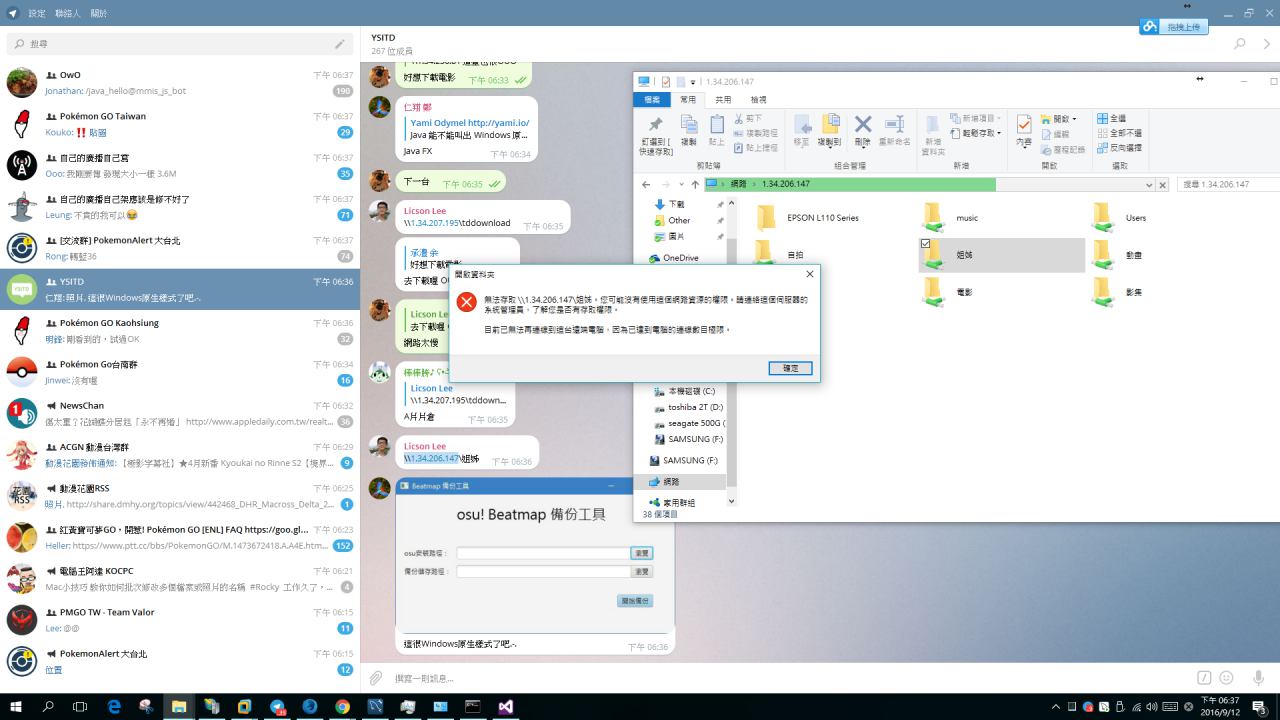Open the 聯絡人 menu in Telegram
1280x720 pixels.
point(68,14)
